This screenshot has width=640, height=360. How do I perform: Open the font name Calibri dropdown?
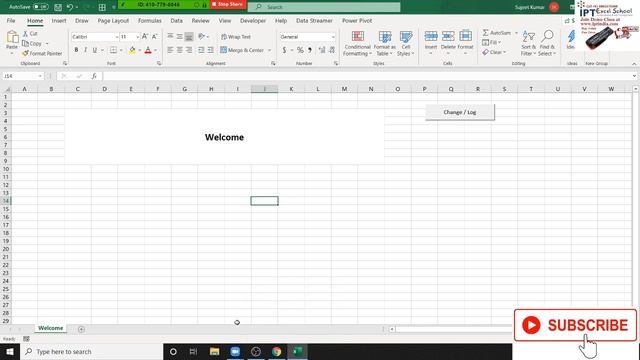click(116, 37)
